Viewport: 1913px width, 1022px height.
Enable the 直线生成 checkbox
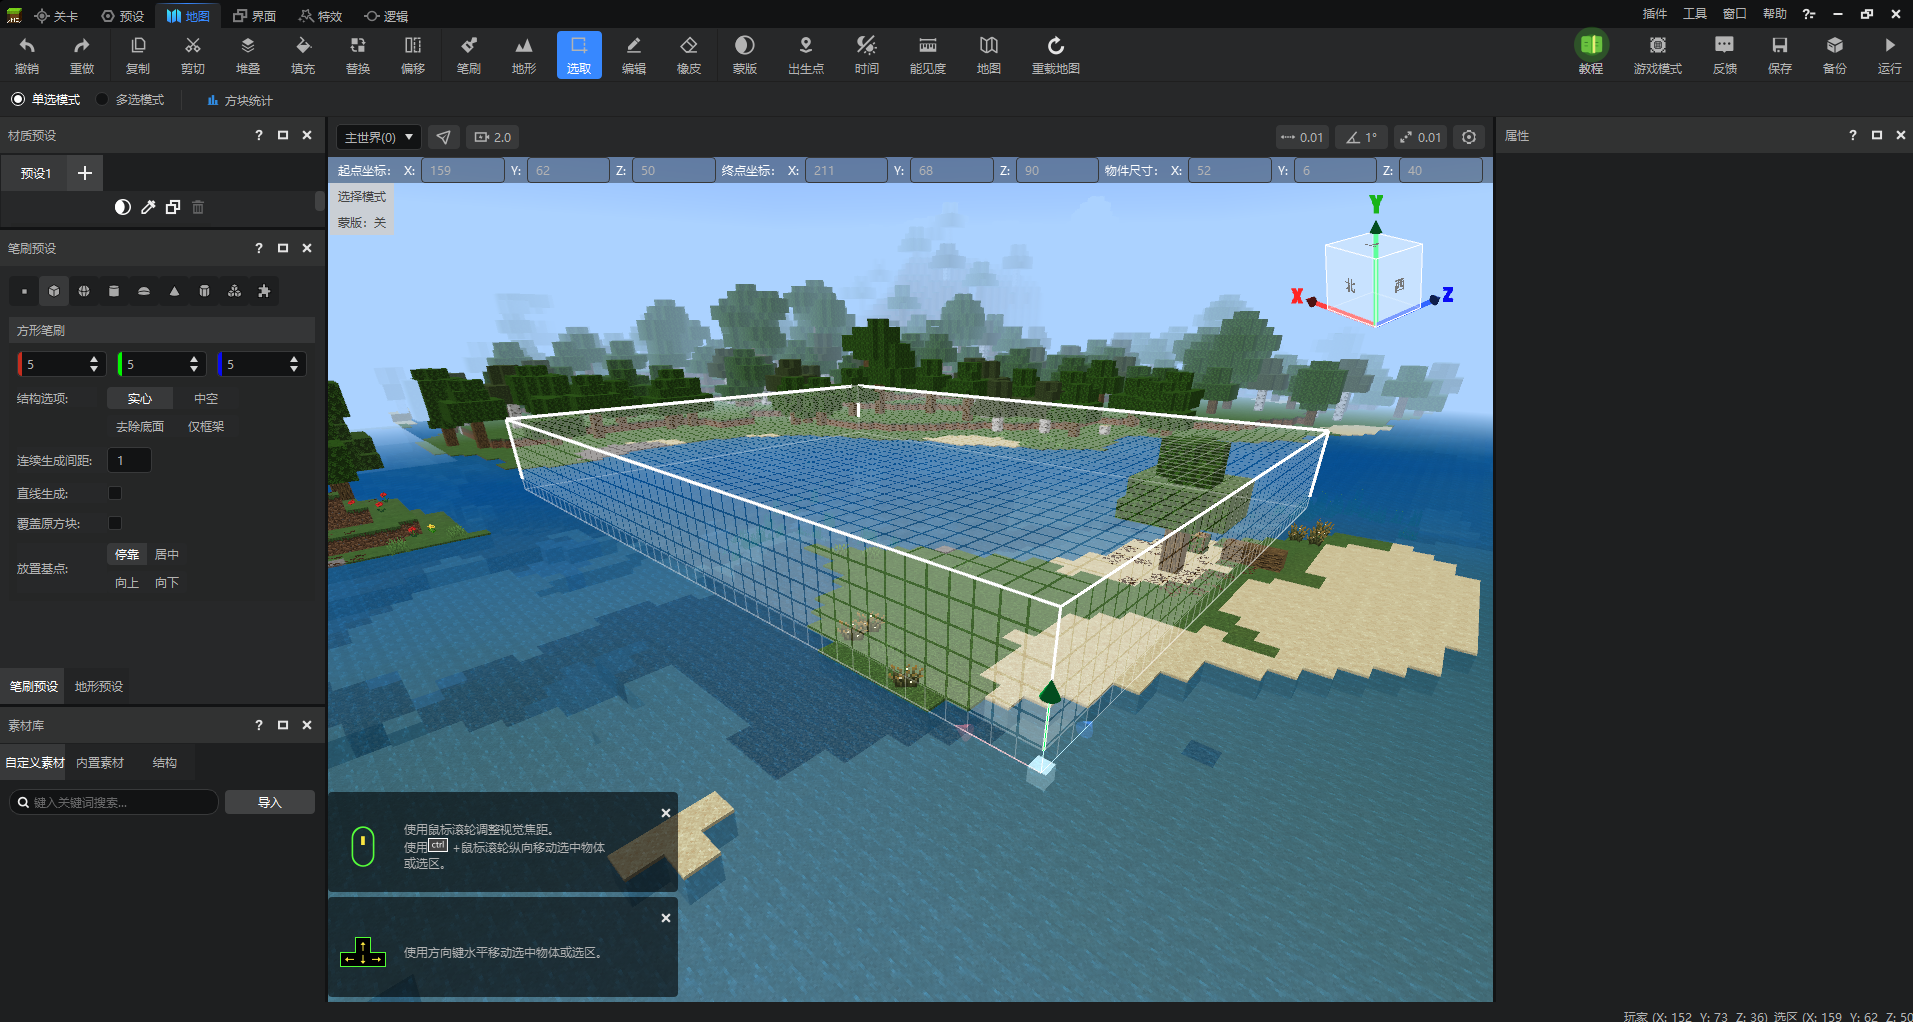pyautogui.click(x=115, y=493)
